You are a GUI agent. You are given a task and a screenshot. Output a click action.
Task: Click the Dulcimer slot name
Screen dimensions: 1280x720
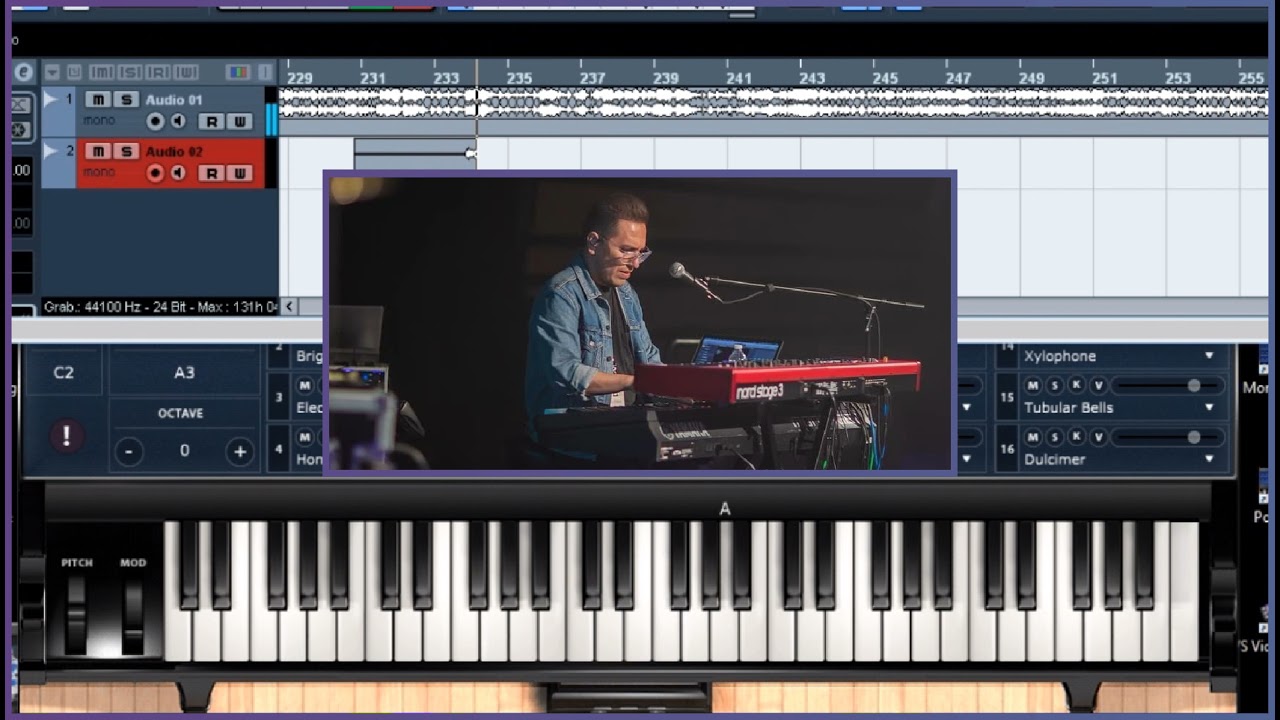click(1054, 459)
